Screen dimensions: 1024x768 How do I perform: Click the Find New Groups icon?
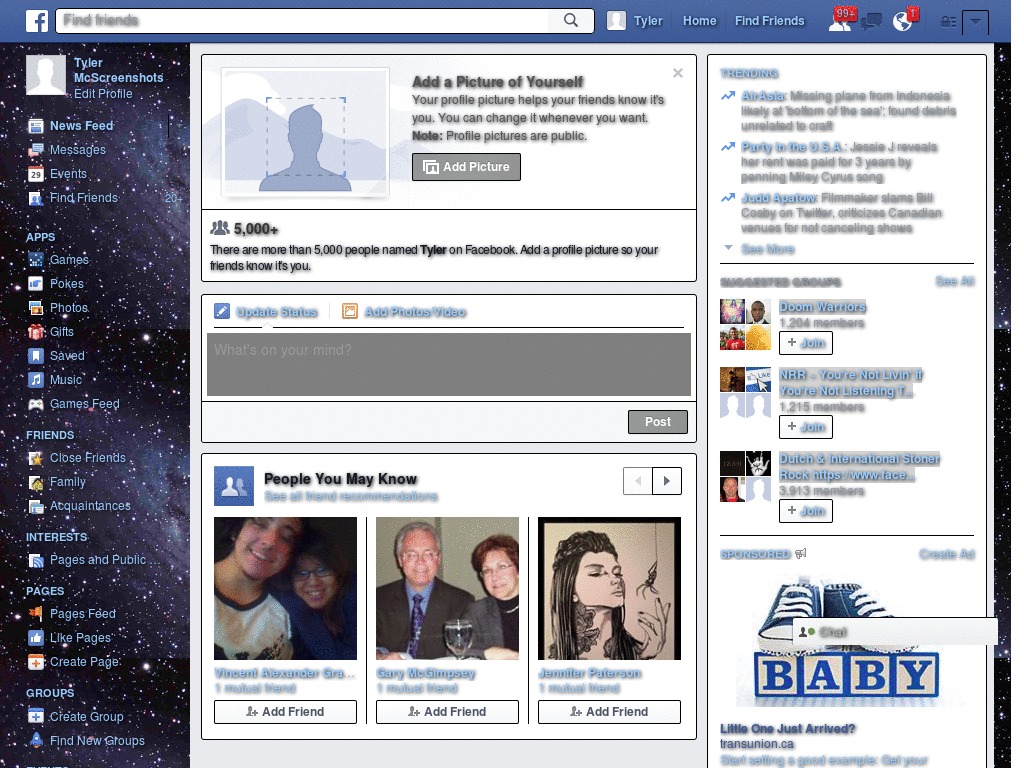(36, 741)
